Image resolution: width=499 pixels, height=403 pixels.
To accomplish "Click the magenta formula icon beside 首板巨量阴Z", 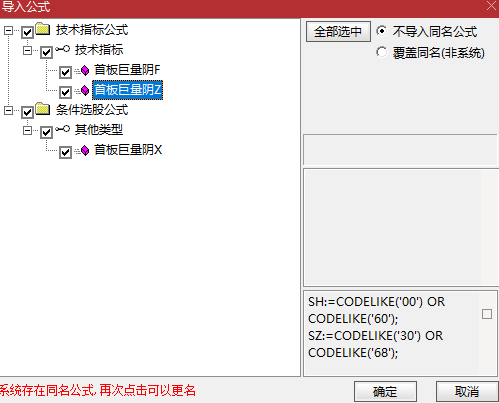I will [85, 90].
